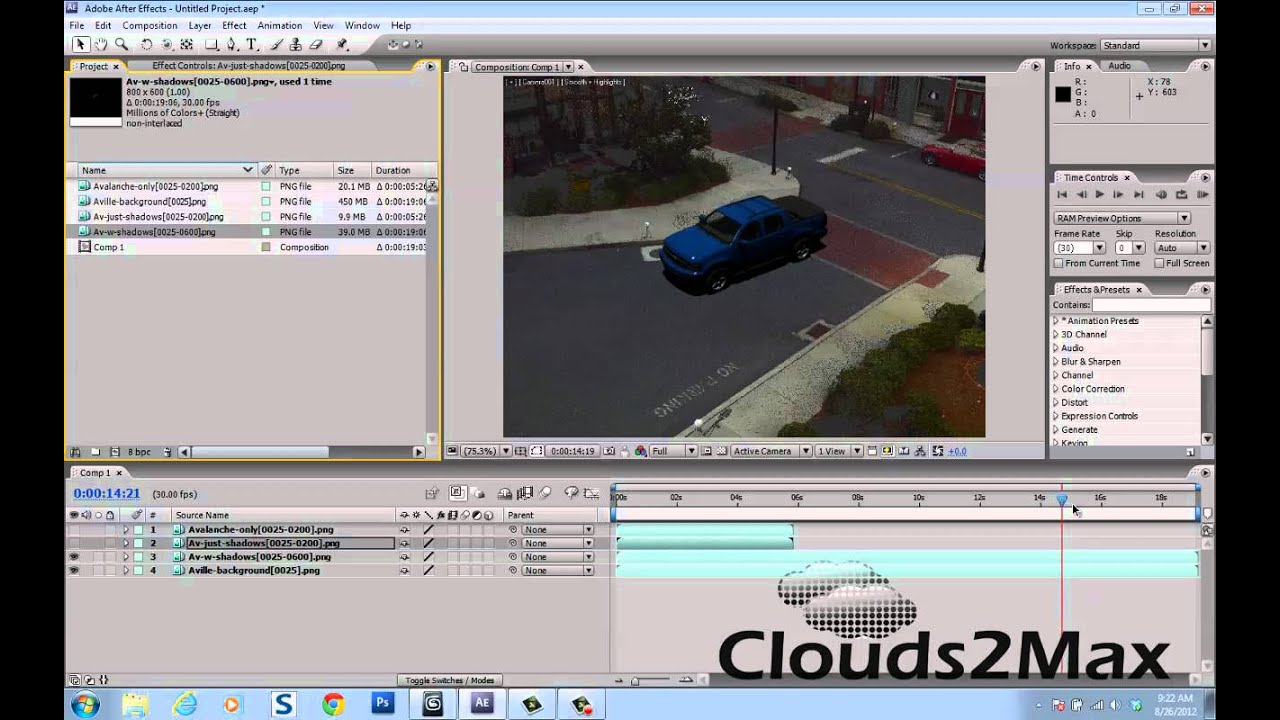
Task: Select the Brush tool
Action: [279, 44]
